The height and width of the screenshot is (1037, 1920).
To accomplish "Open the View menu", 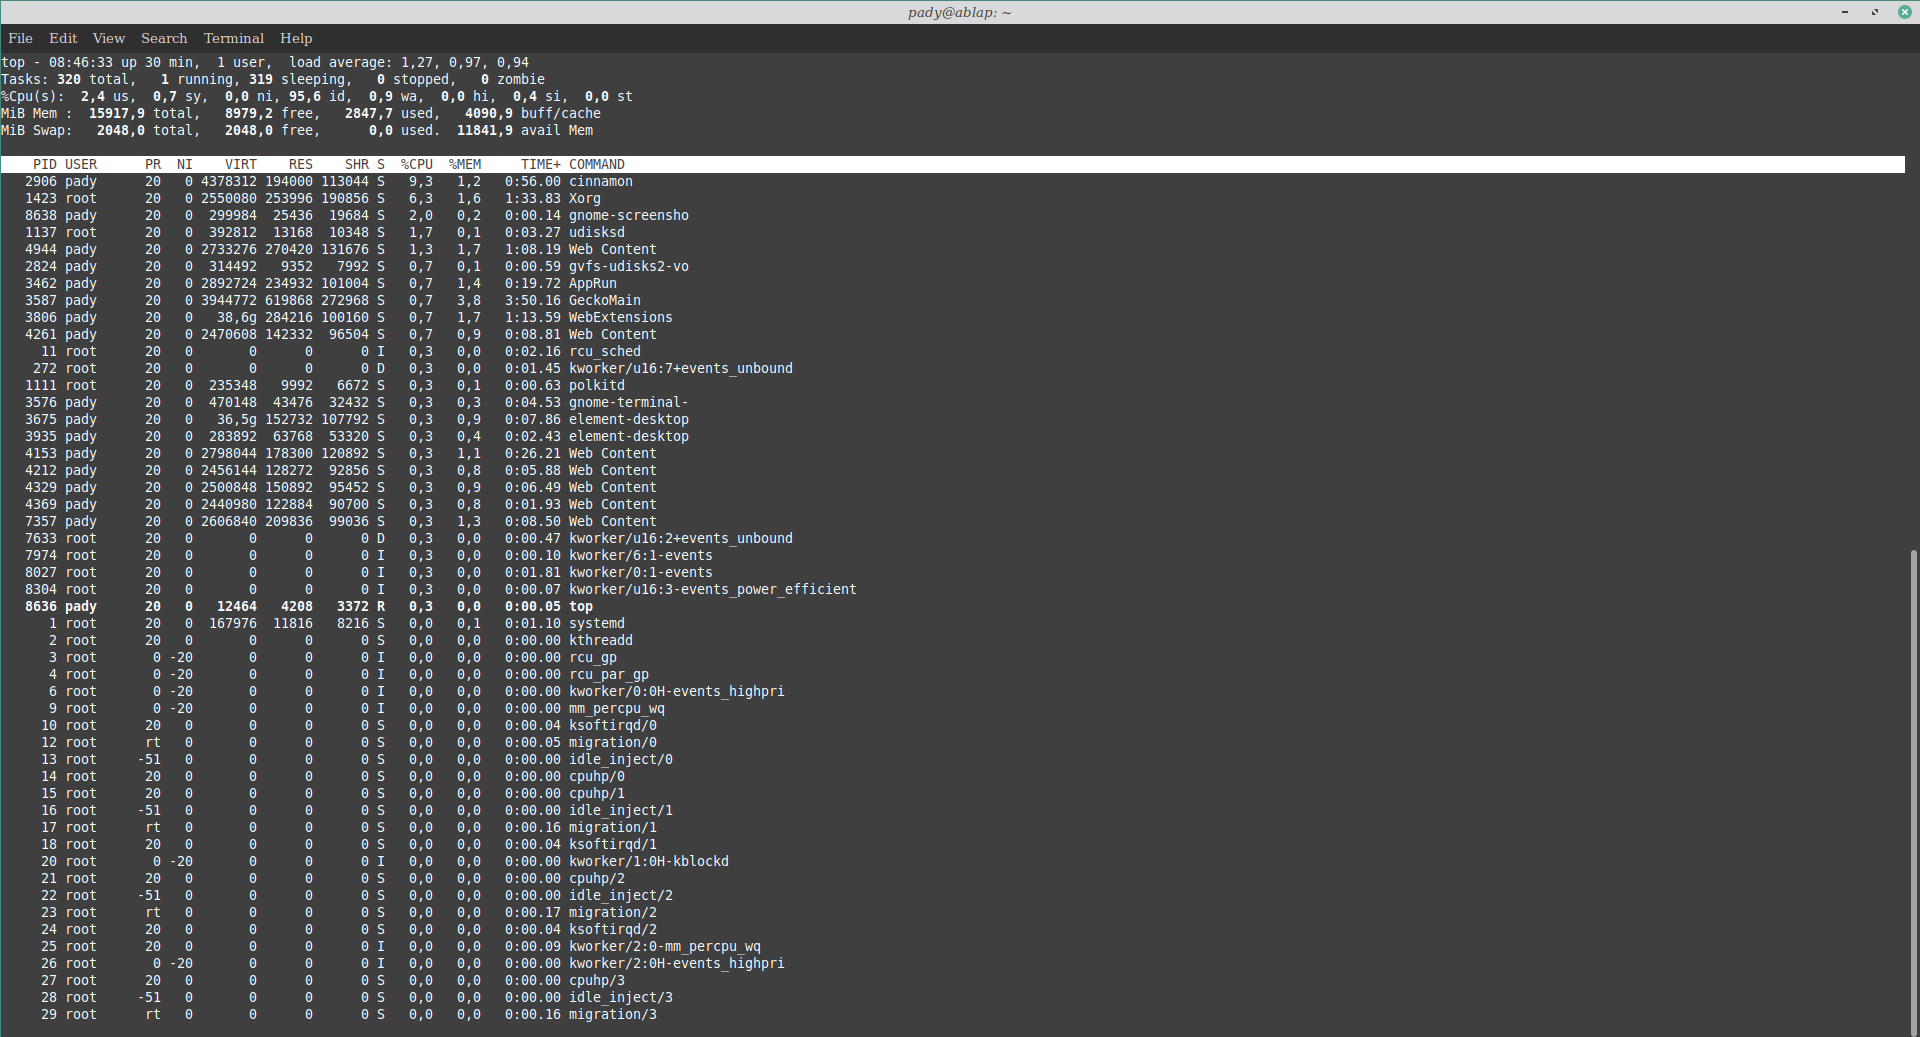I will coord(109,38).
